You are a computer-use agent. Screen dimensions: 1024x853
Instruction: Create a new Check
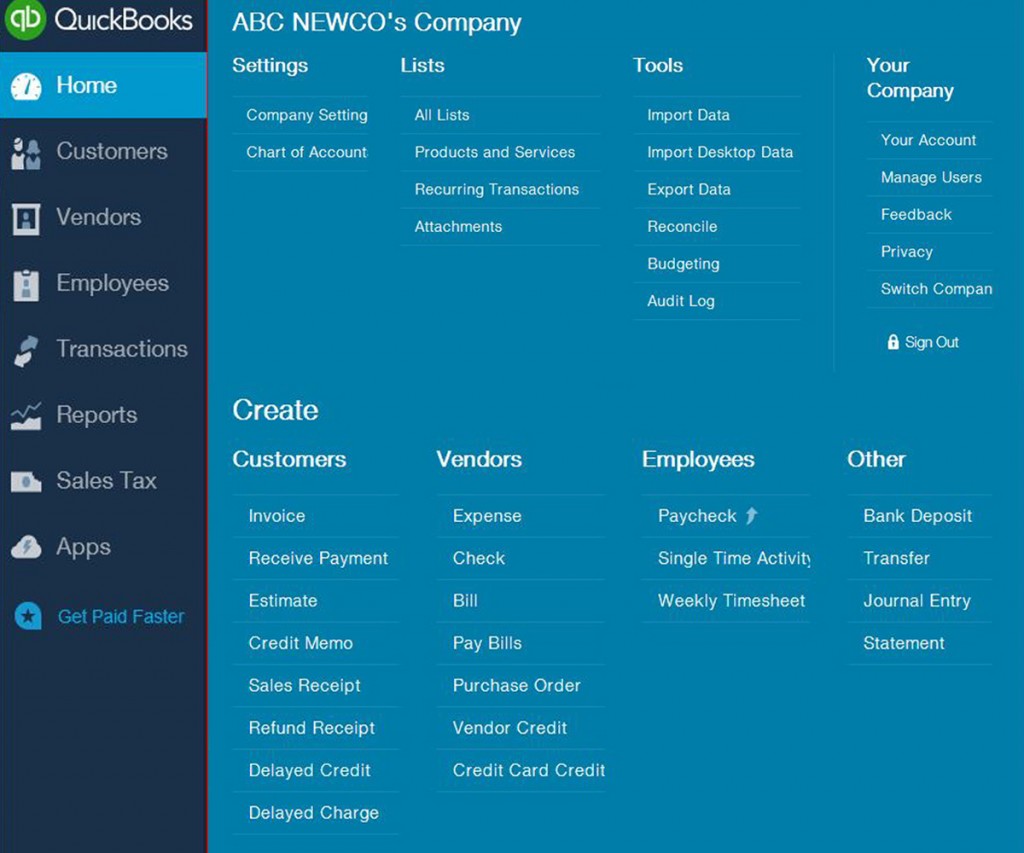pos(479,558)
